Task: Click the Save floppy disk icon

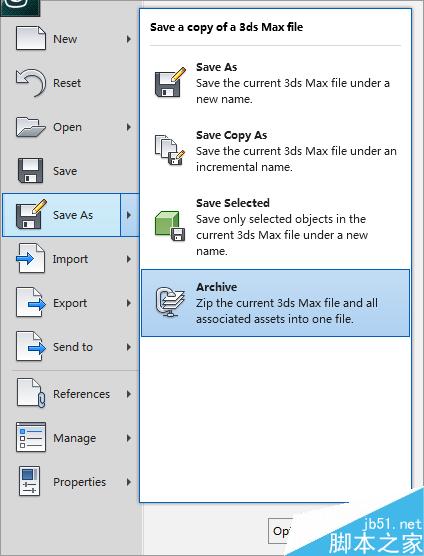Action: point(30,171)
